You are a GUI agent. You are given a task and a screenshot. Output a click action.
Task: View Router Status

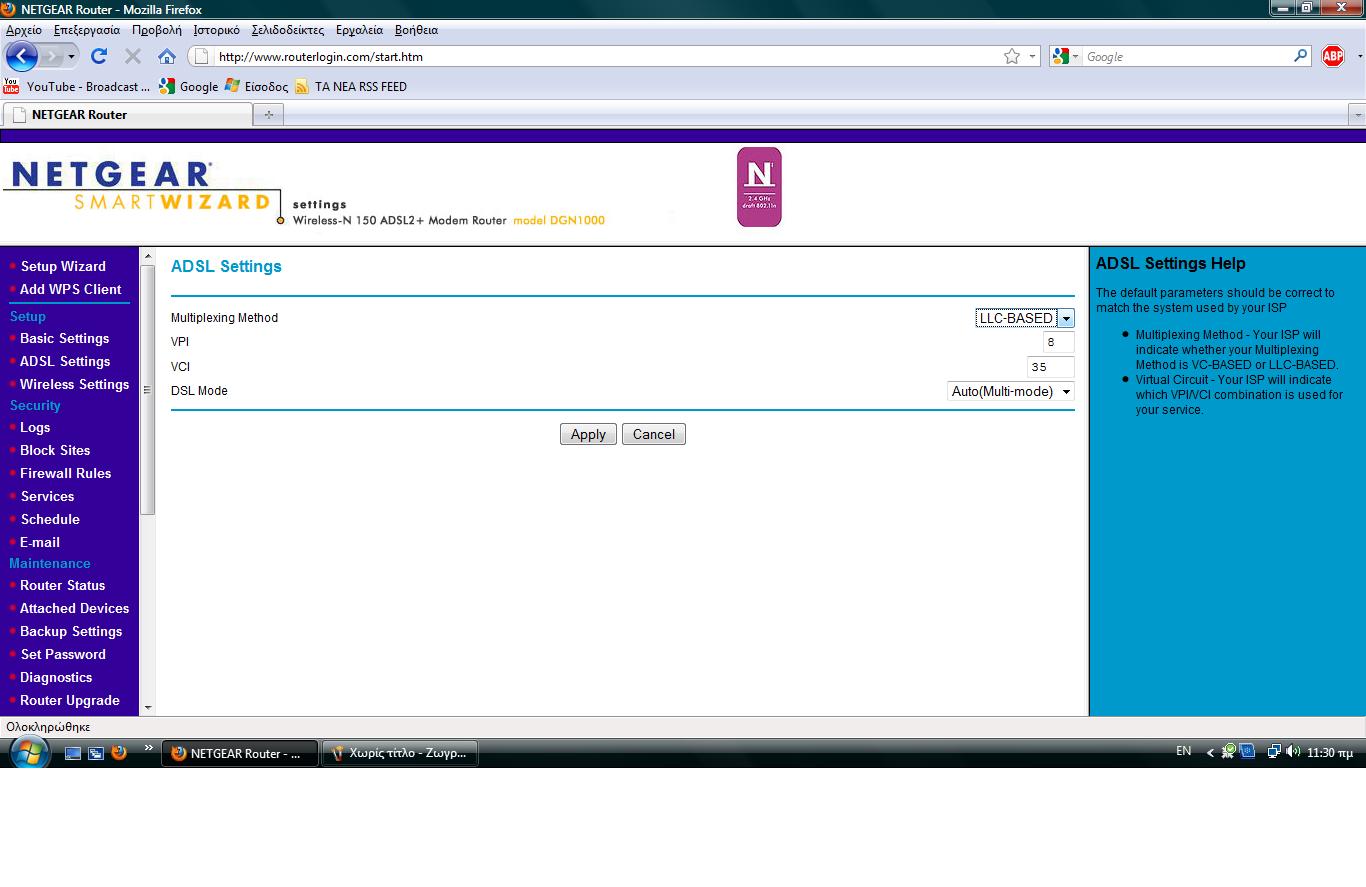[62, 585]
